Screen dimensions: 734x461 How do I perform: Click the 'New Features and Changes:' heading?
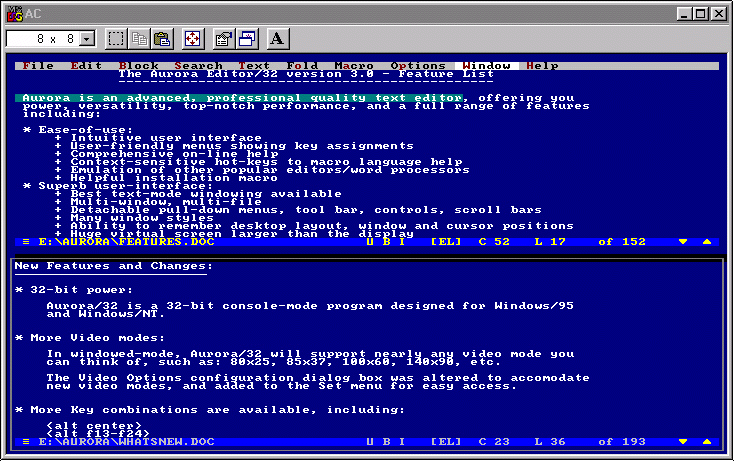pos(114,266)
